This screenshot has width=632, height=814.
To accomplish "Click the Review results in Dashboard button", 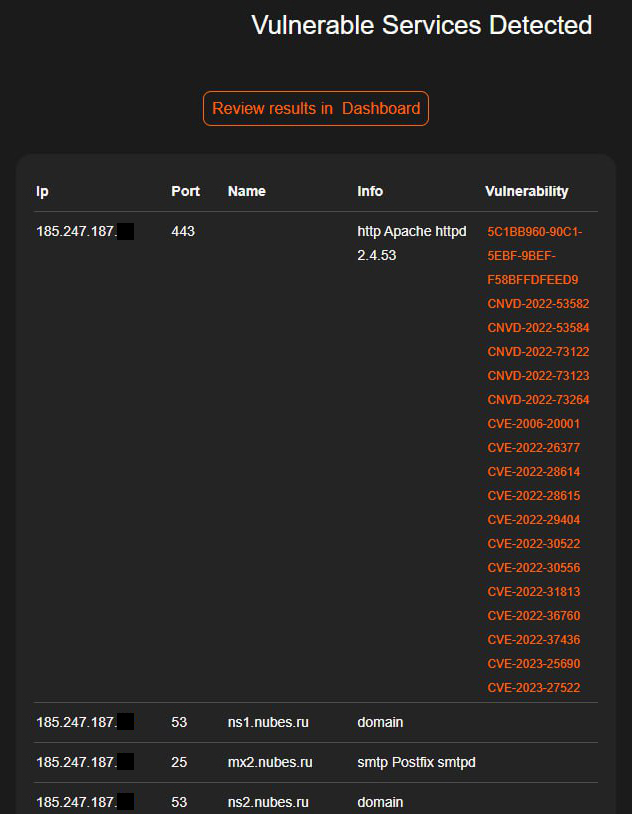I will click(x=316, y=108).
